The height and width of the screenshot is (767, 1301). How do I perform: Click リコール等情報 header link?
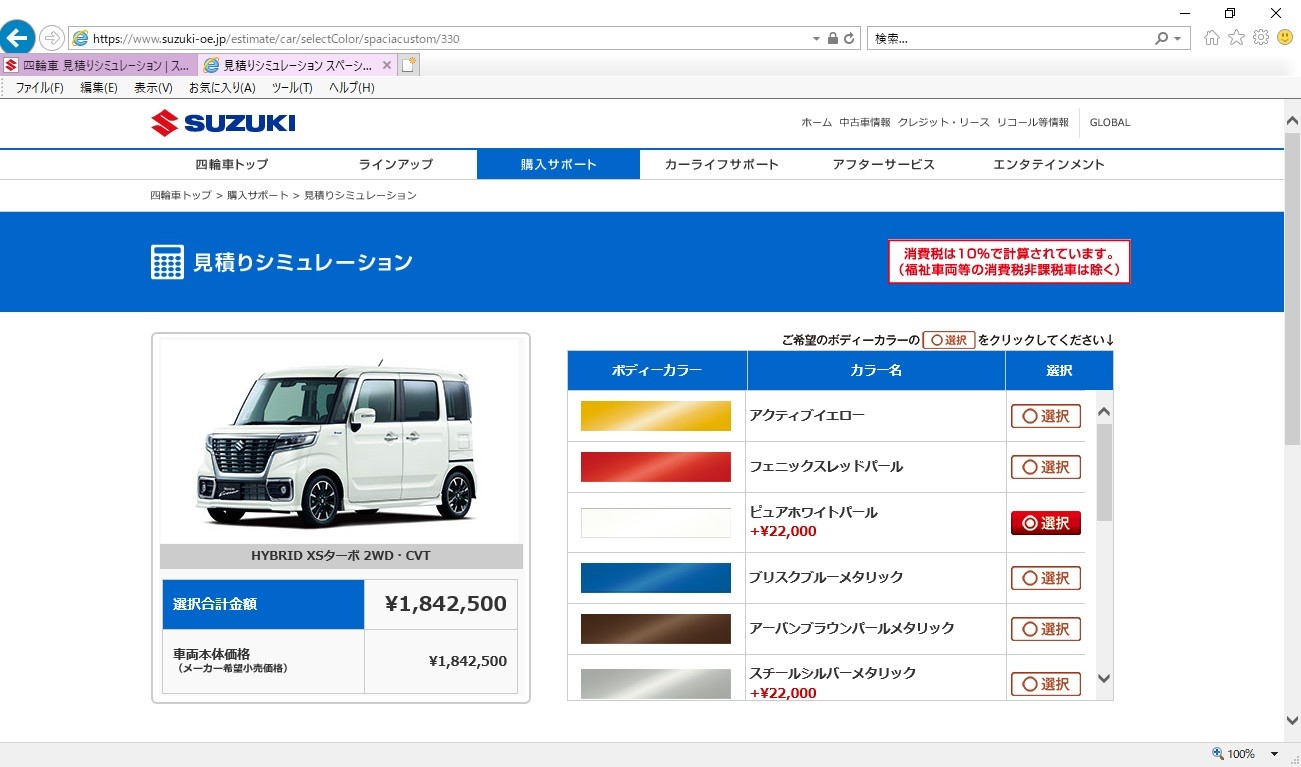click(x=1032, y=122)
